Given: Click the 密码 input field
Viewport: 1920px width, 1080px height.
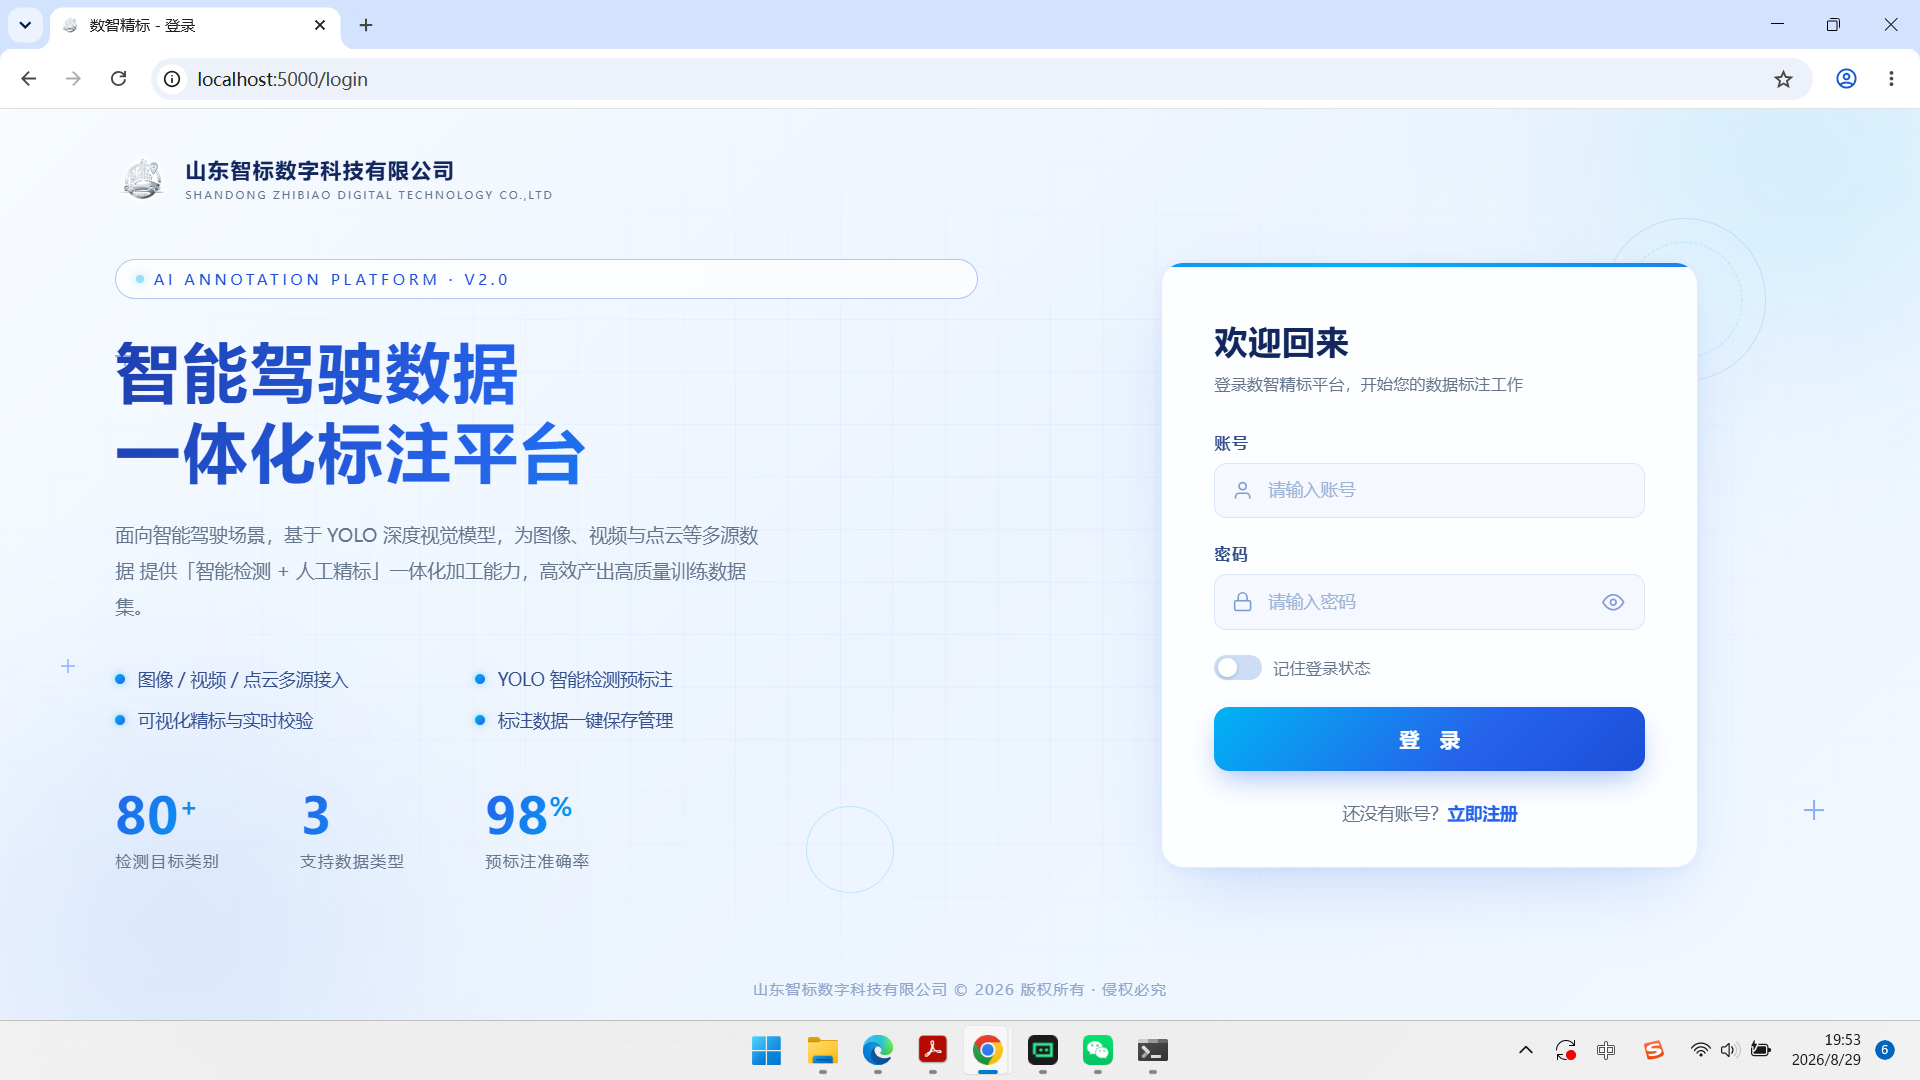Looking at the screenshot, I should (x=1429, y=602).
